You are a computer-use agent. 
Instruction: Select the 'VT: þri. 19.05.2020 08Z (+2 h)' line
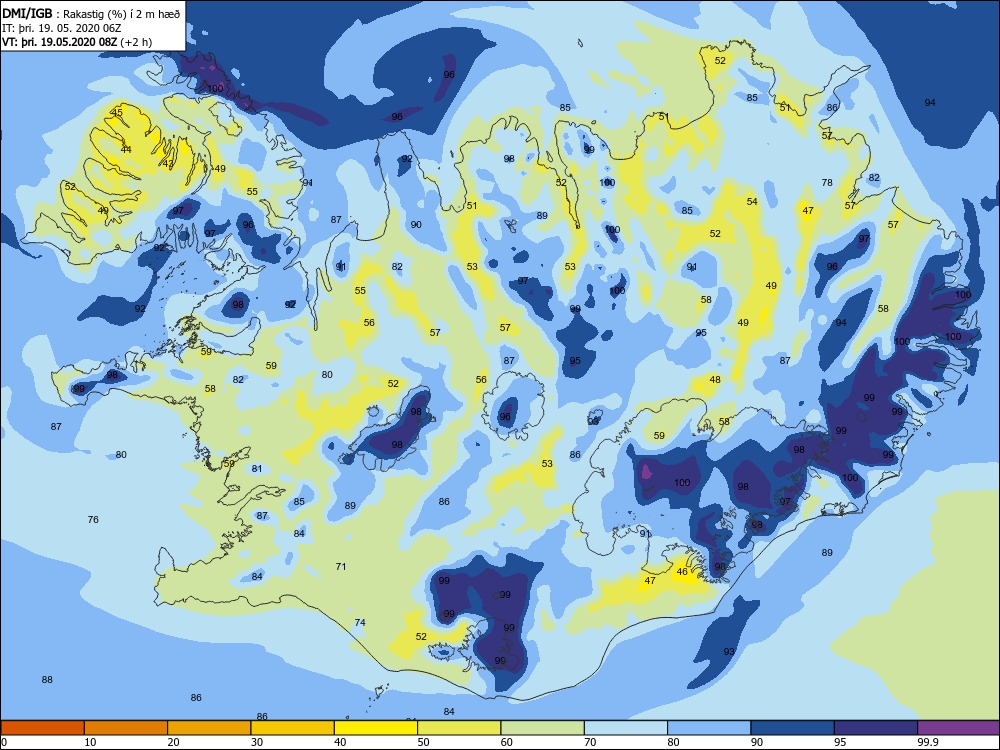click(77, 42)
